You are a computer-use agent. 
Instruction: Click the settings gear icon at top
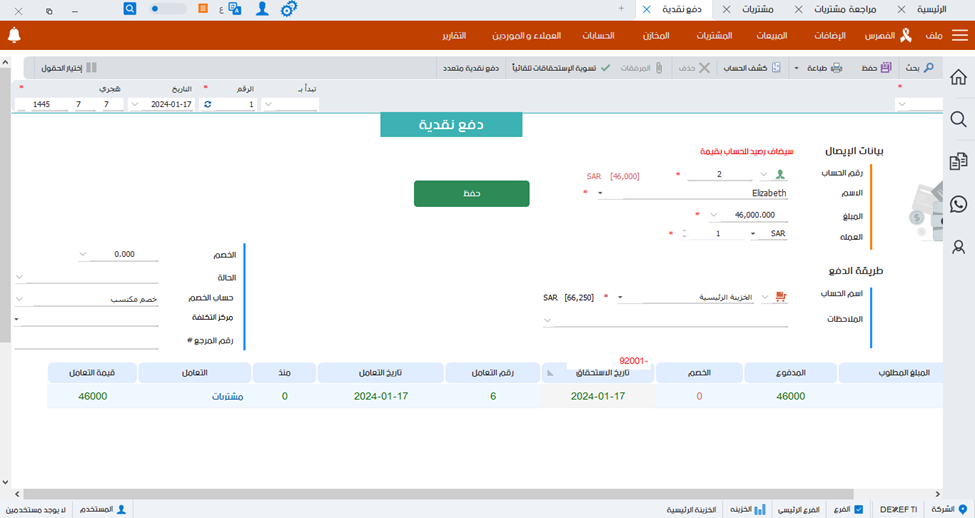point(288,8)
